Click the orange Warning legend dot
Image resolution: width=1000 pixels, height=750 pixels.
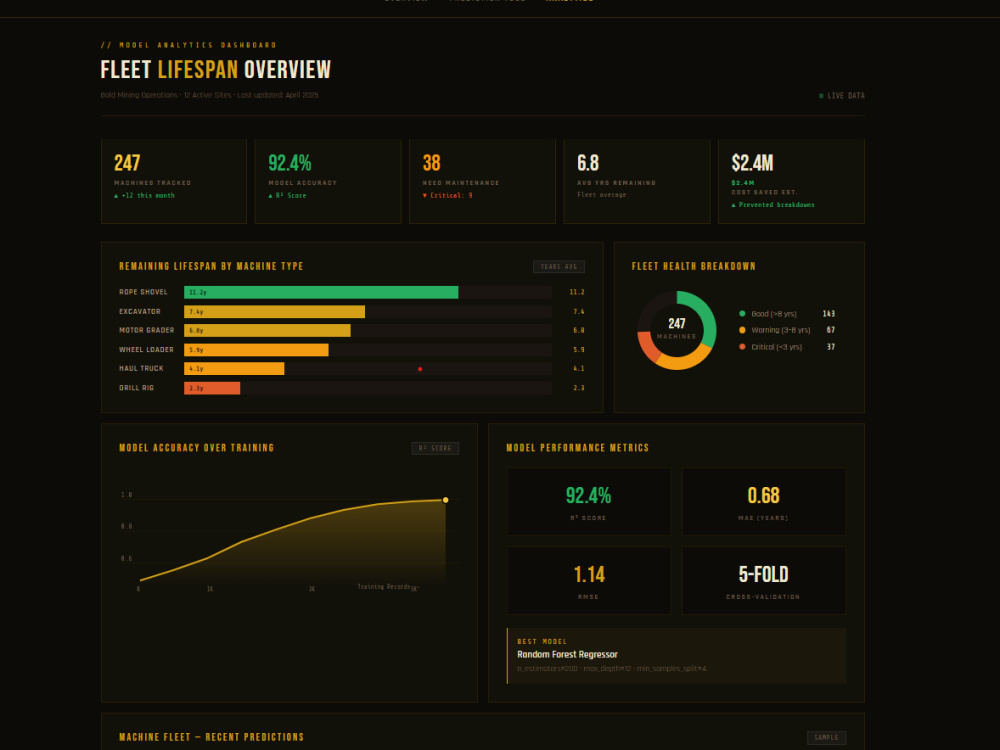(742, 330)
